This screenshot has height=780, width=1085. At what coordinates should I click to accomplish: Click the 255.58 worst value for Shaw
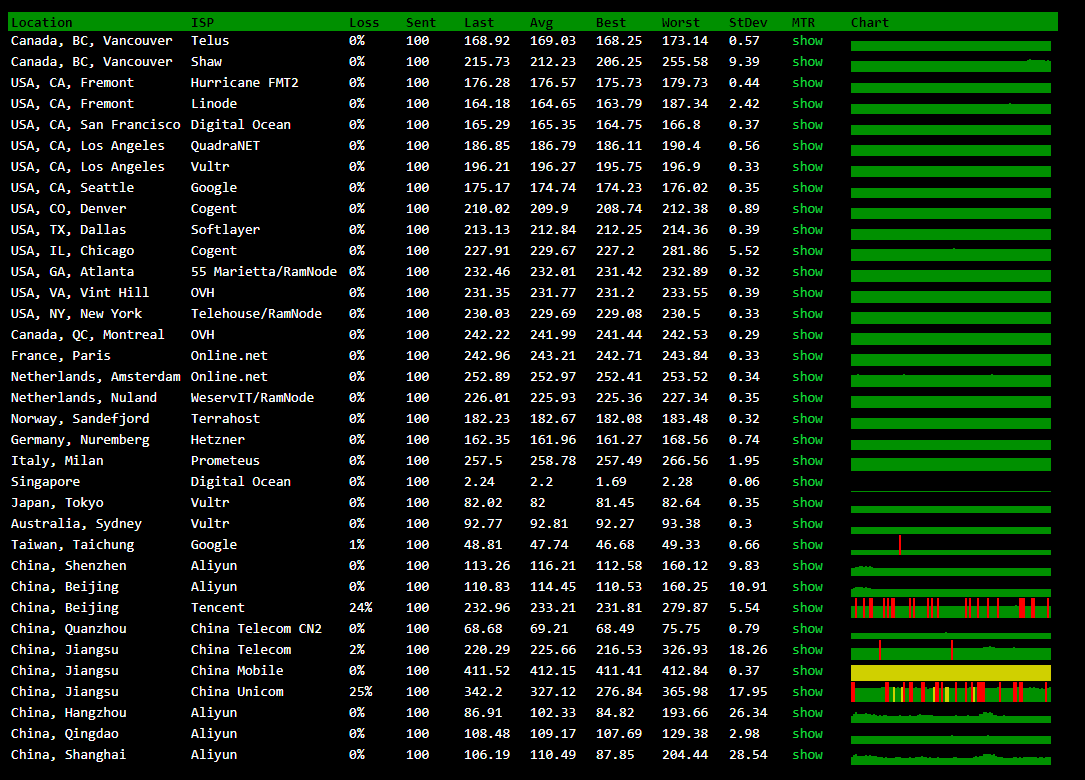pyautogui.click(x=685, y=62)
